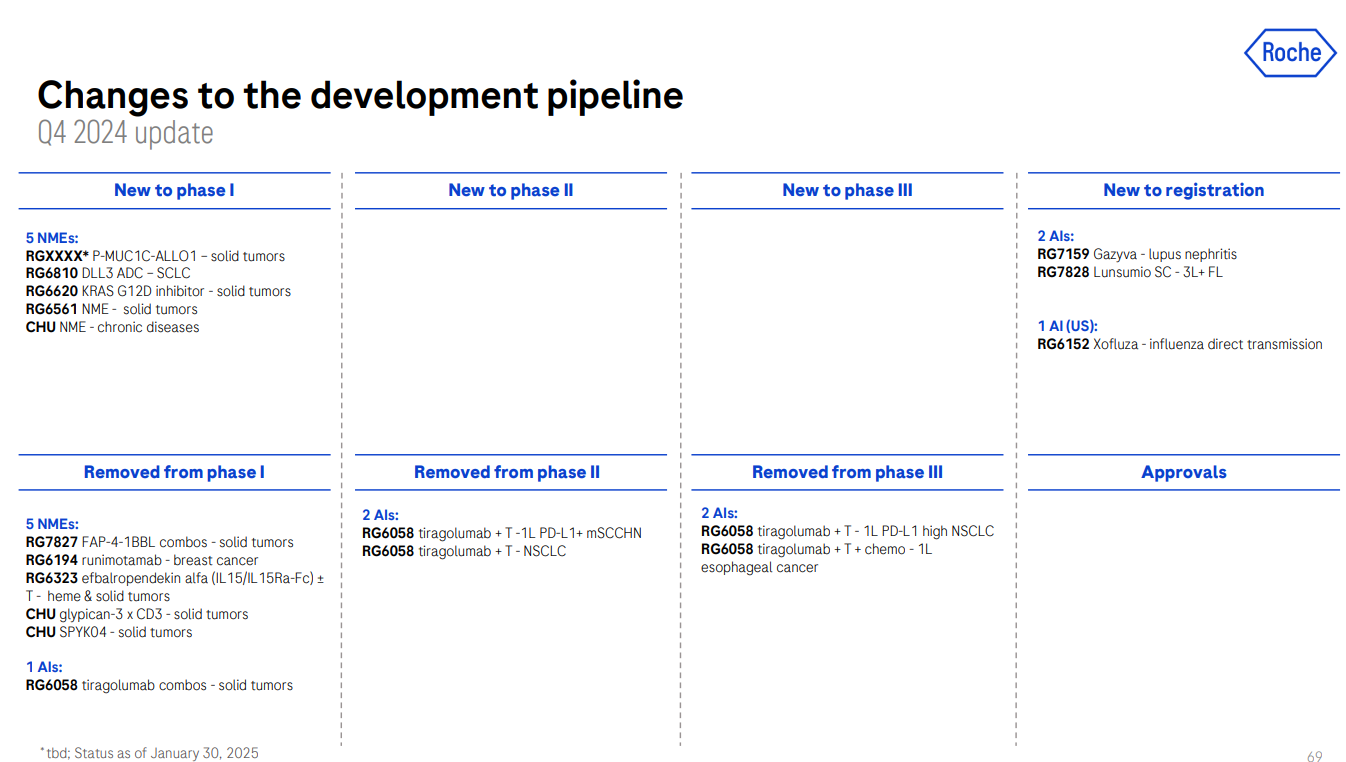
Task: Select the RG7159 Gazyva lupus nephritis entry
Action: [1137, 254]
